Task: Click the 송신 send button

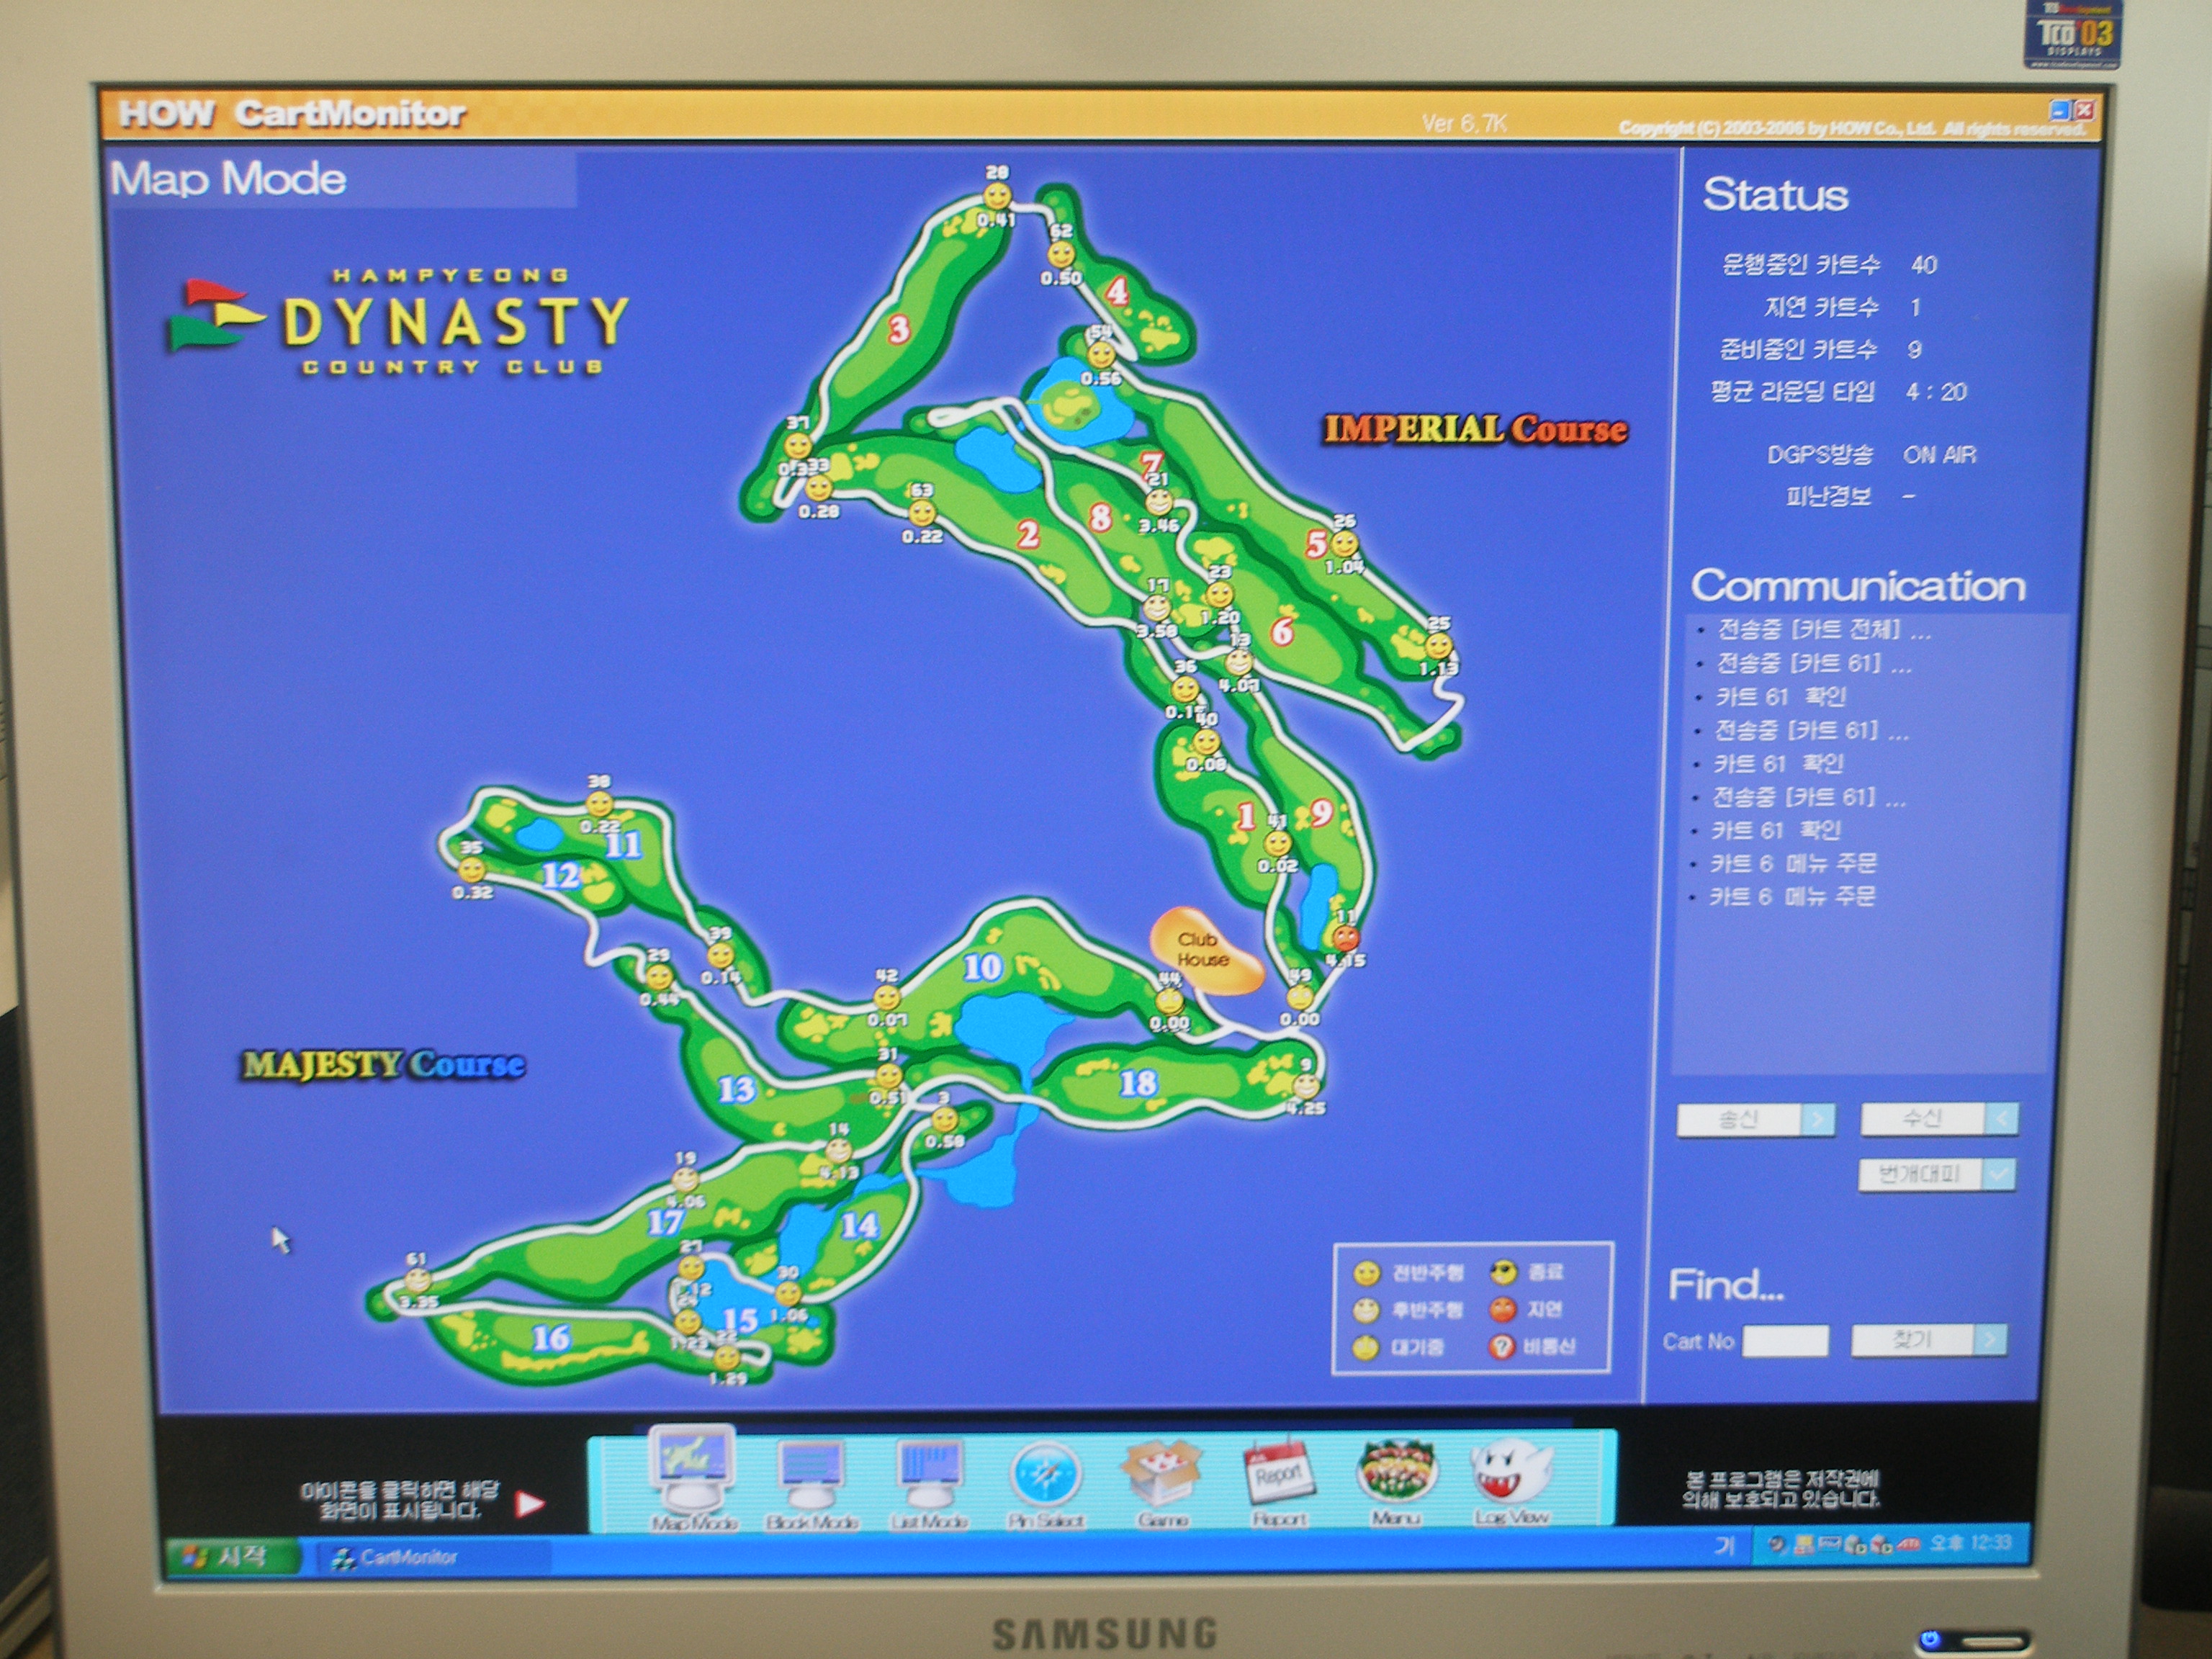Action: tap(1756, 1119)
